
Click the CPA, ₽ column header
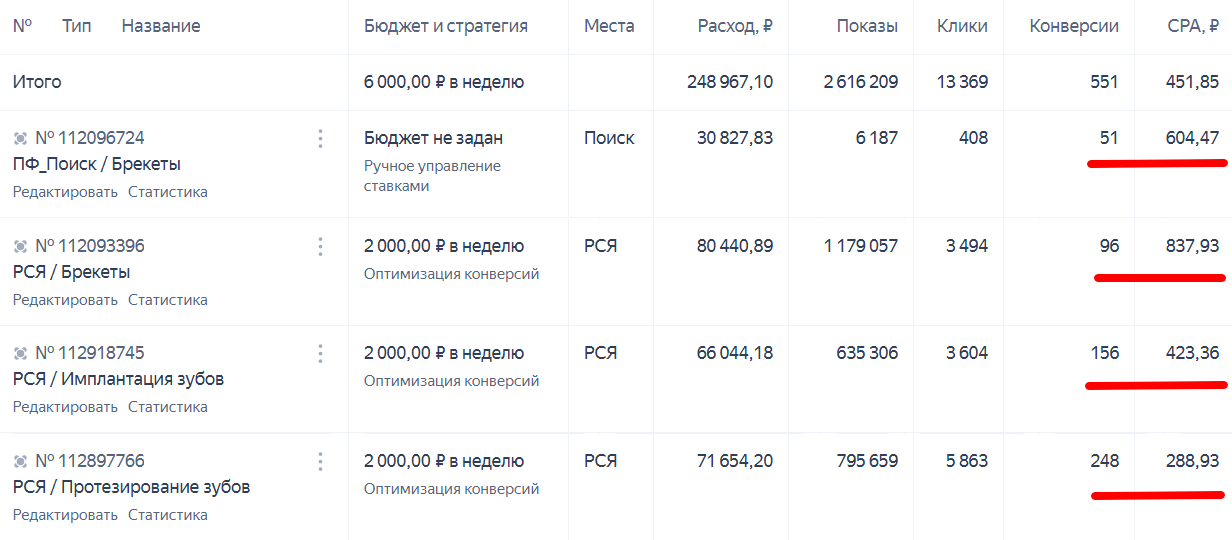coord(1193,26)
